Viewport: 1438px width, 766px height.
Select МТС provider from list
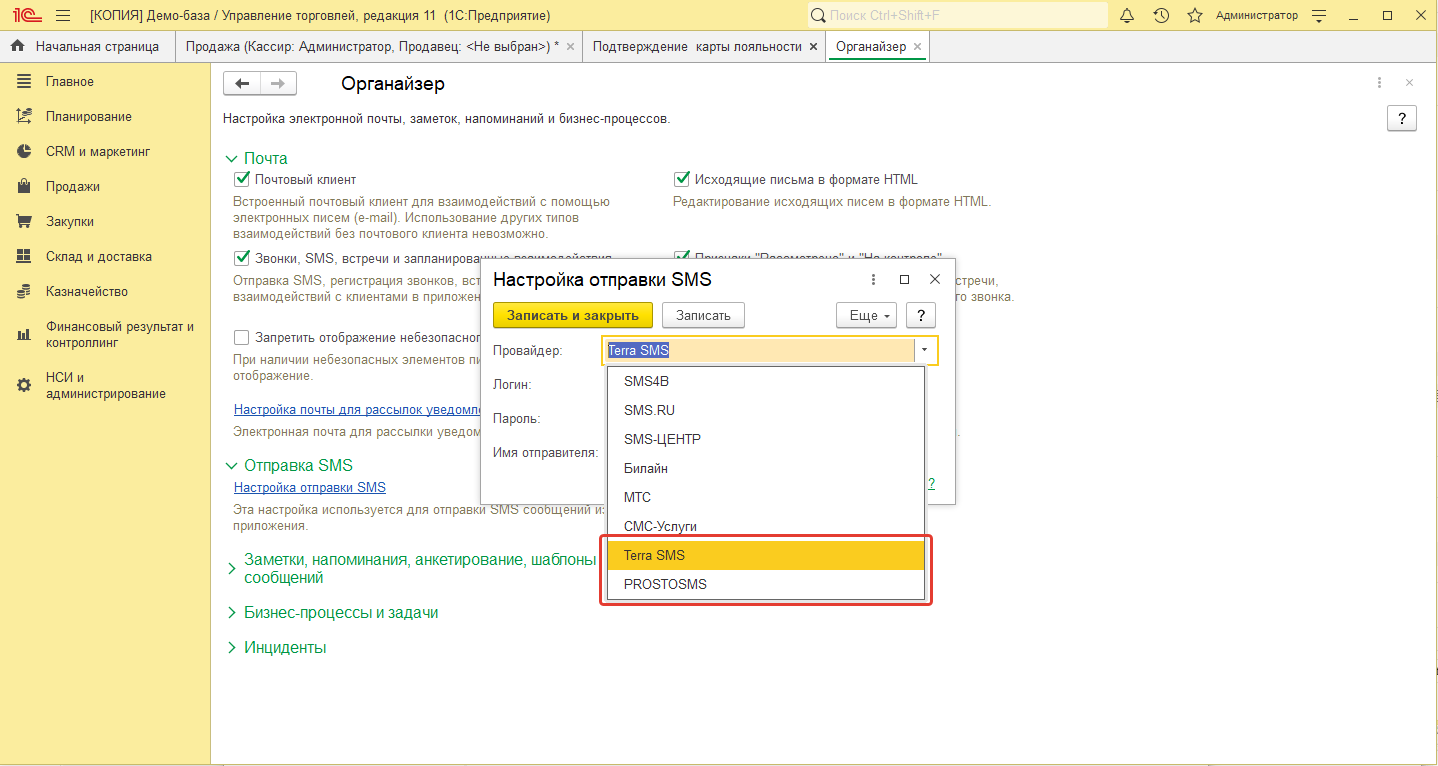[766, 497]
